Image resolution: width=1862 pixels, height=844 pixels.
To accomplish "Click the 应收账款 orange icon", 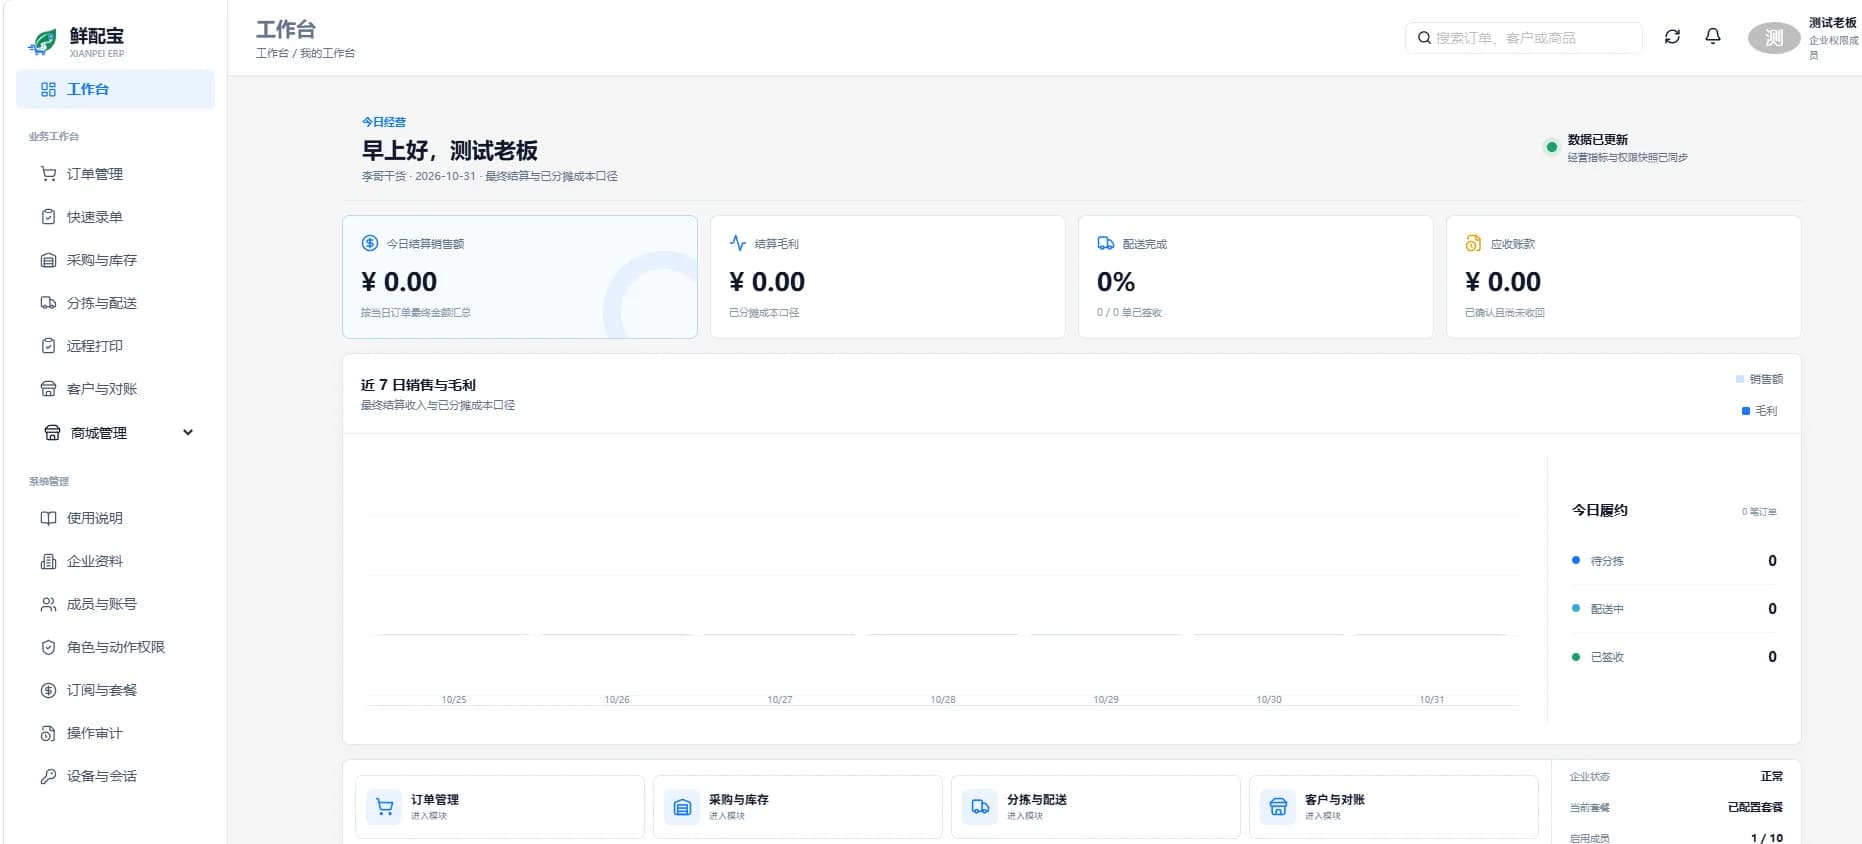I will 1473,243.
